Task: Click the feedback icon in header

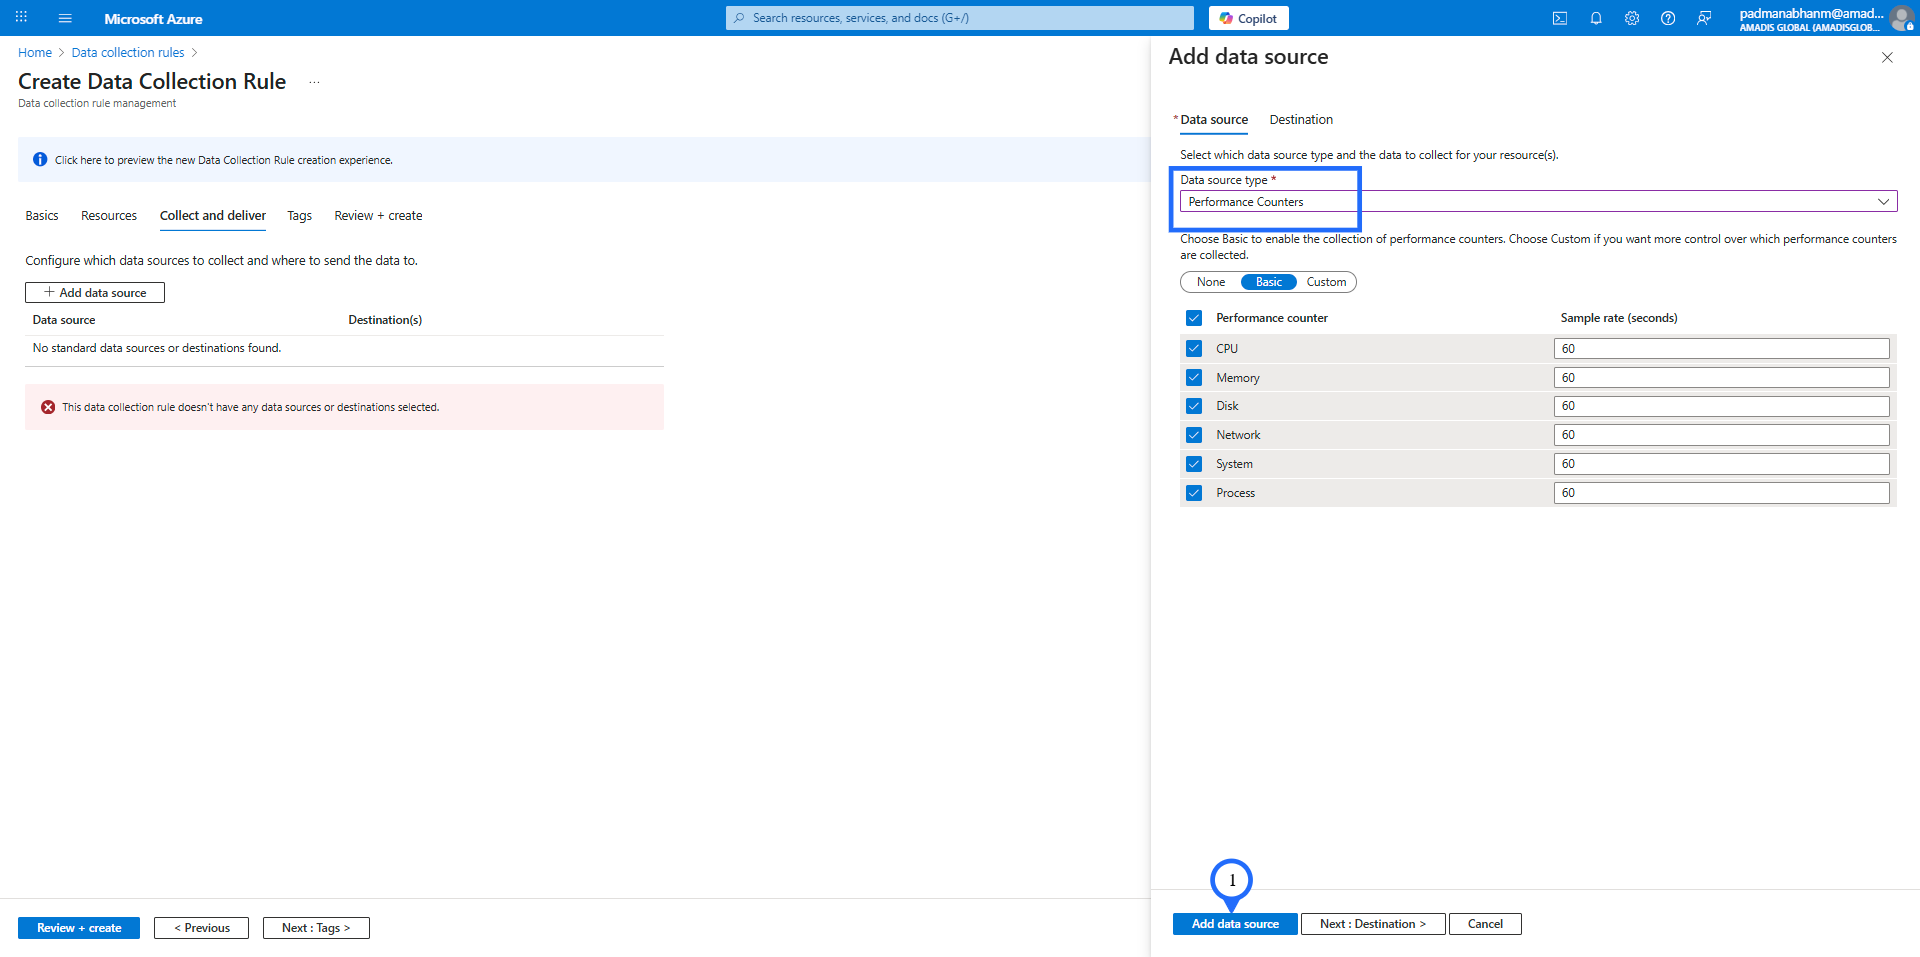Action: (x=1704, y=18)
